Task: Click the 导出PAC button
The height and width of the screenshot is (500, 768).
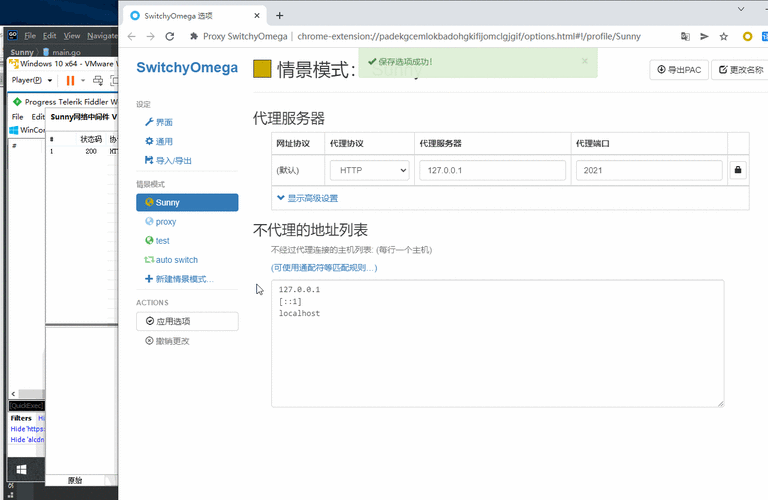Action: tap(679, 70)
